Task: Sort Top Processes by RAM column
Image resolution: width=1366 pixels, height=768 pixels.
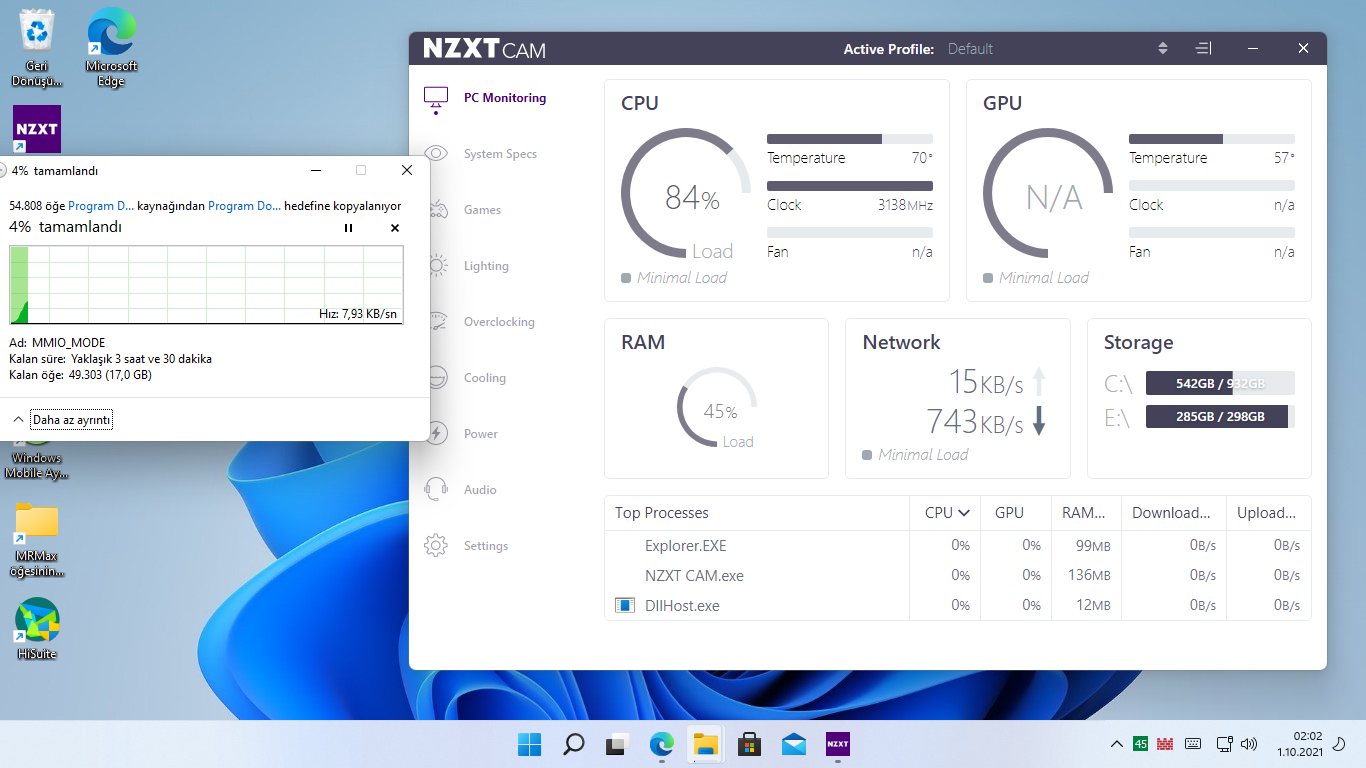Action: [1084, 513]
